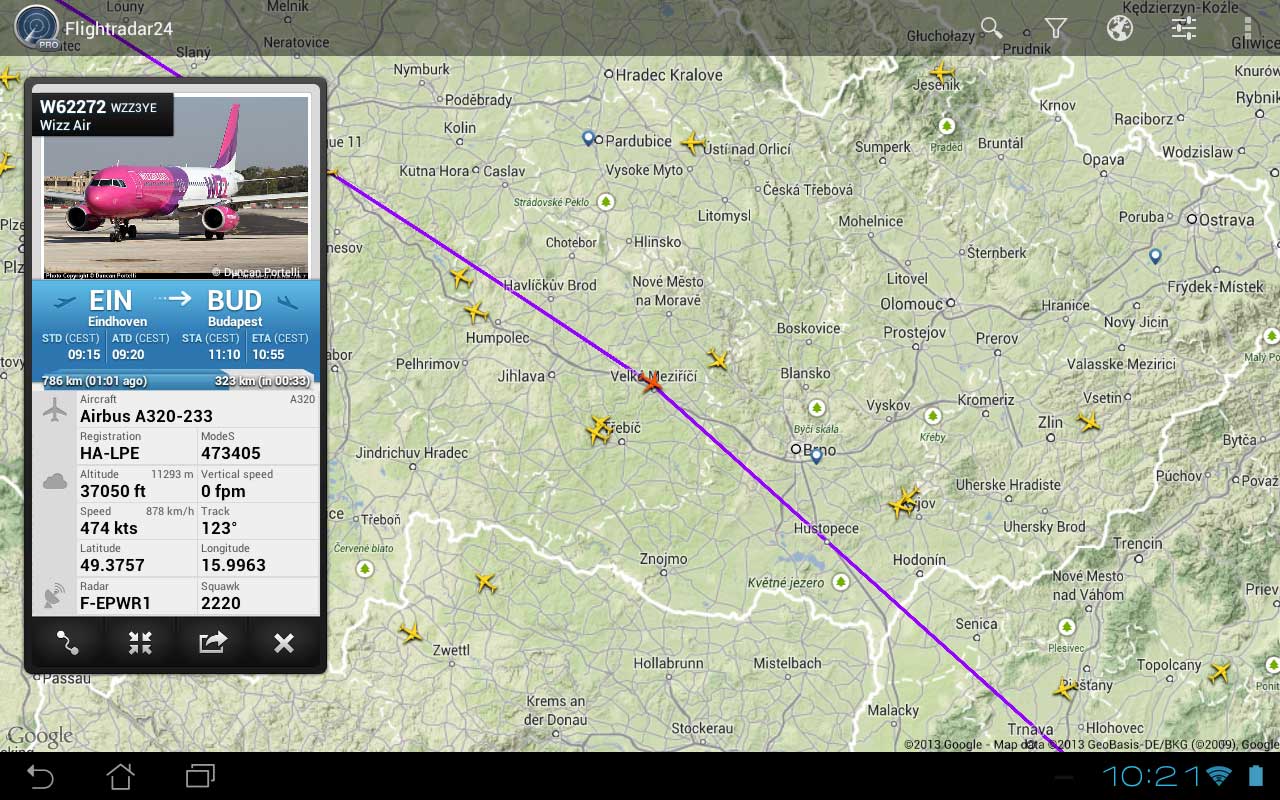Tap the globe map view icon
Screen dimensions: 1280x800
[x=1120, y=28]
